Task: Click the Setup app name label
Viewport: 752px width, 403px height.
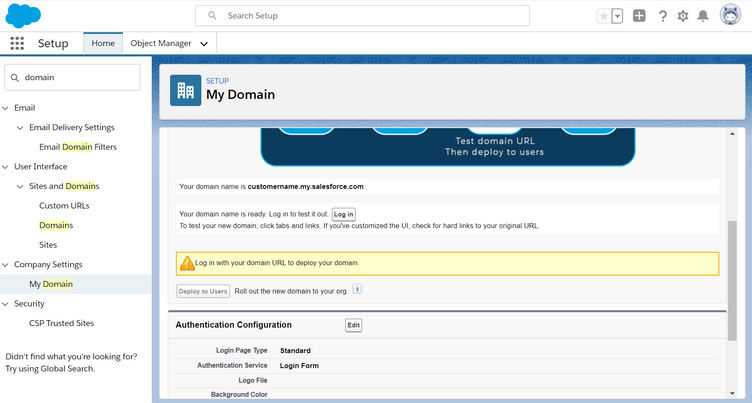Action: click(x=53, y=43)
